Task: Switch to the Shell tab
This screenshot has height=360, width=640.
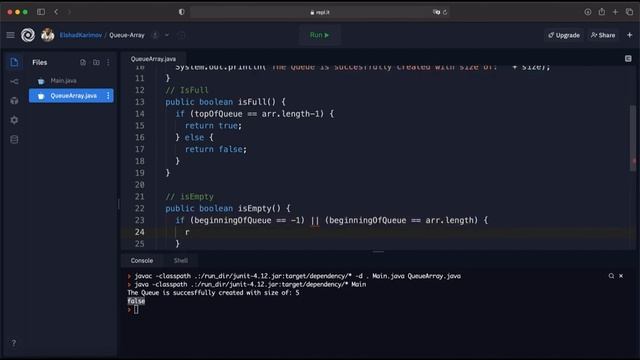Action: [x=180, y=260]
